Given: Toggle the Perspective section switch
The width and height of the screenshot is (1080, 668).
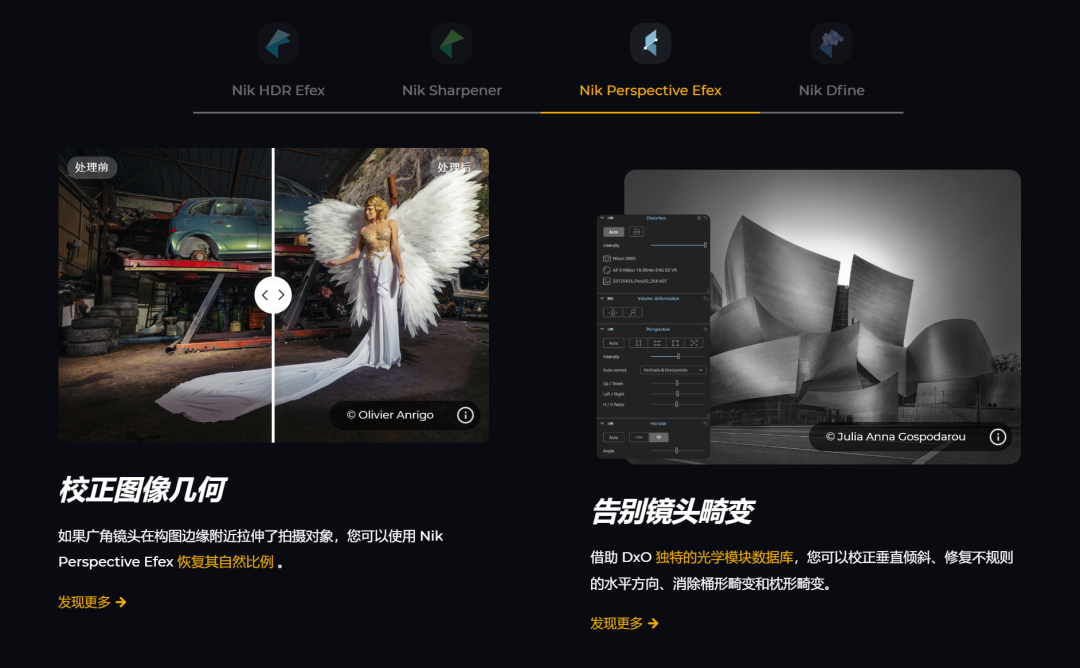Looking at the screenshot, I should (x=610, y=329).
